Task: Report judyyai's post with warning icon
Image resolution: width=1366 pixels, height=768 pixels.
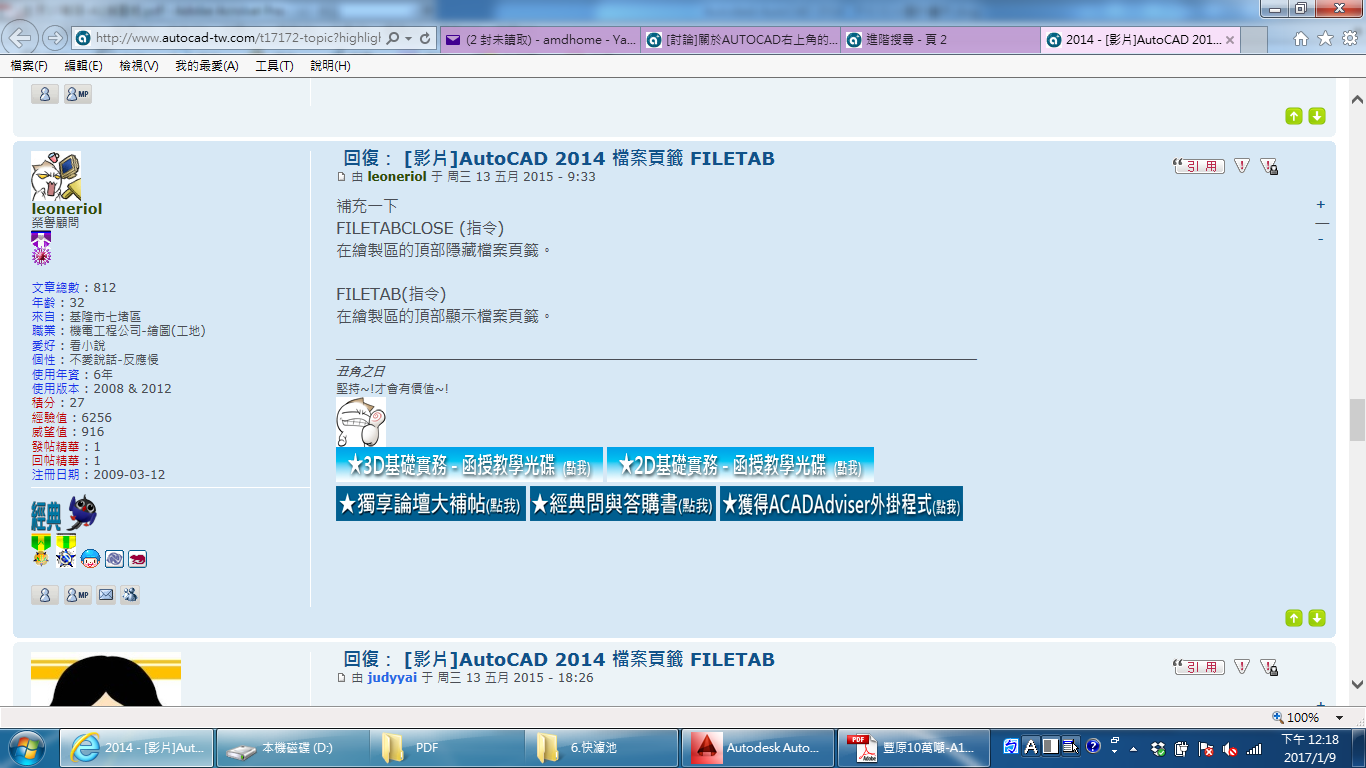Action: click(1241, 667)
